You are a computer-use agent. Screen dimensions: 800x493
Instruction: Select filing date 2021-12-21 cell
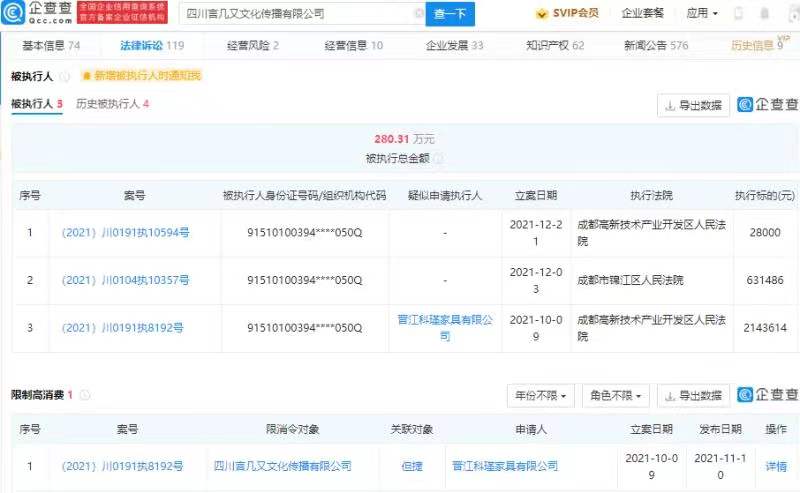click(536, 233)
